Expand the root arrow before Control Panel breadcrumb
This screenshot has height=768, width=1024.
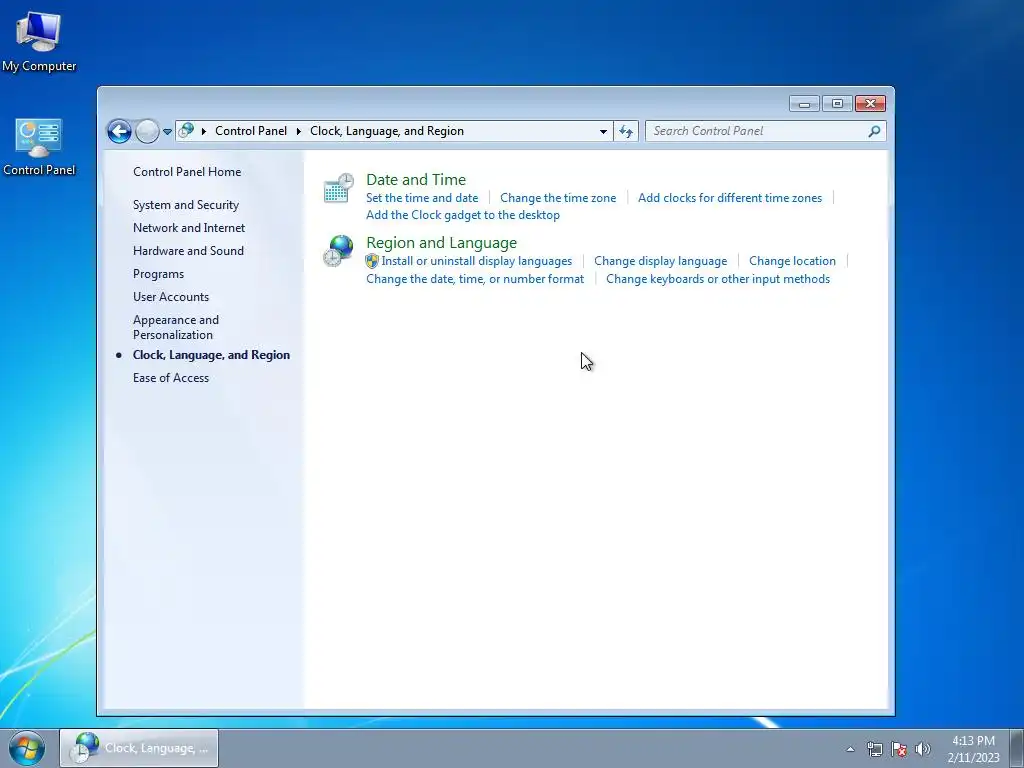click(204, 131)
